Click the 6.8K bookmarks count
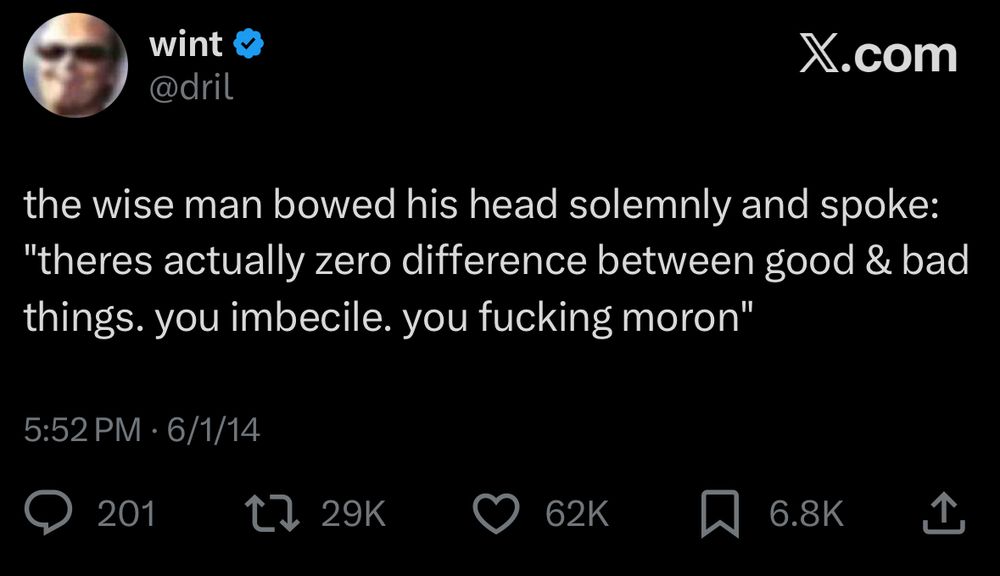Image resolution: width=1000 pixels, height=576 pixels. [806, 514]
